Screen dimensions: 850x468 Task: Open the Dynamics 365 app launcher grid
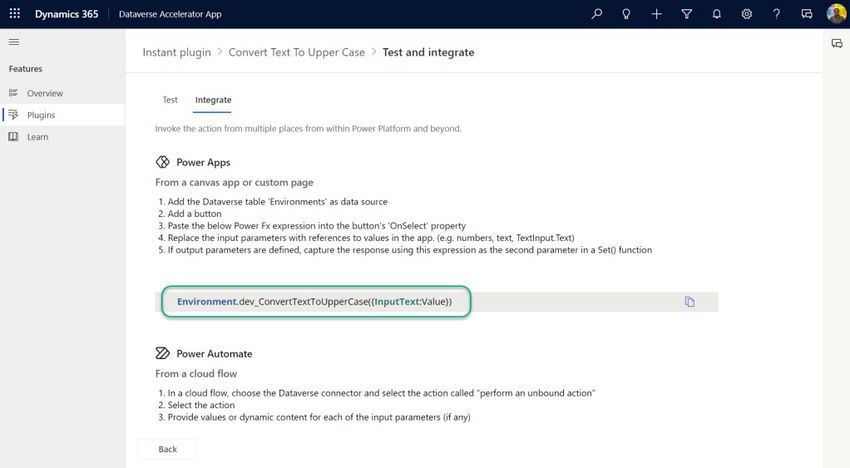click(15, 14)
